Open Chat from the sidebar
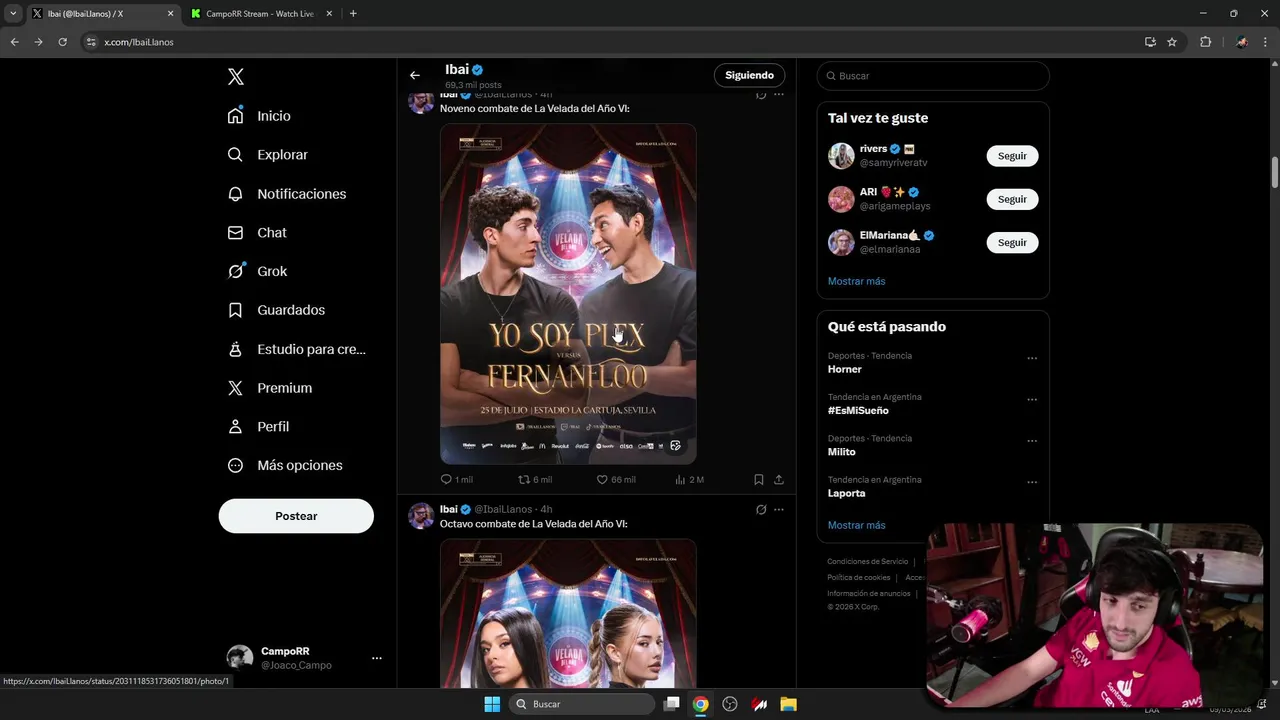 pos(258,233)
